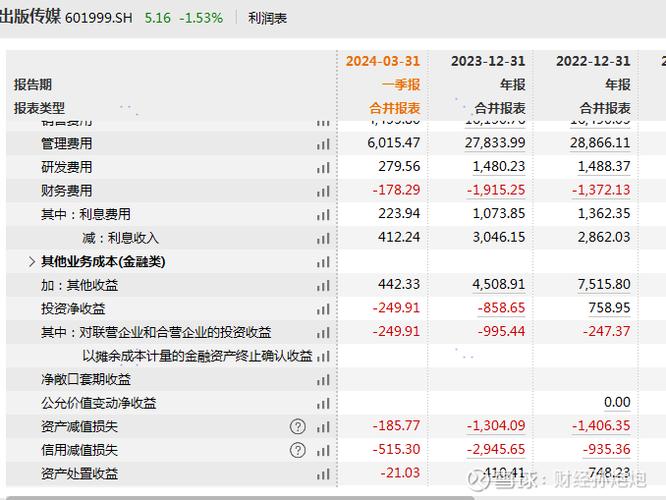Select the 2024-03-31 column header

383,61
